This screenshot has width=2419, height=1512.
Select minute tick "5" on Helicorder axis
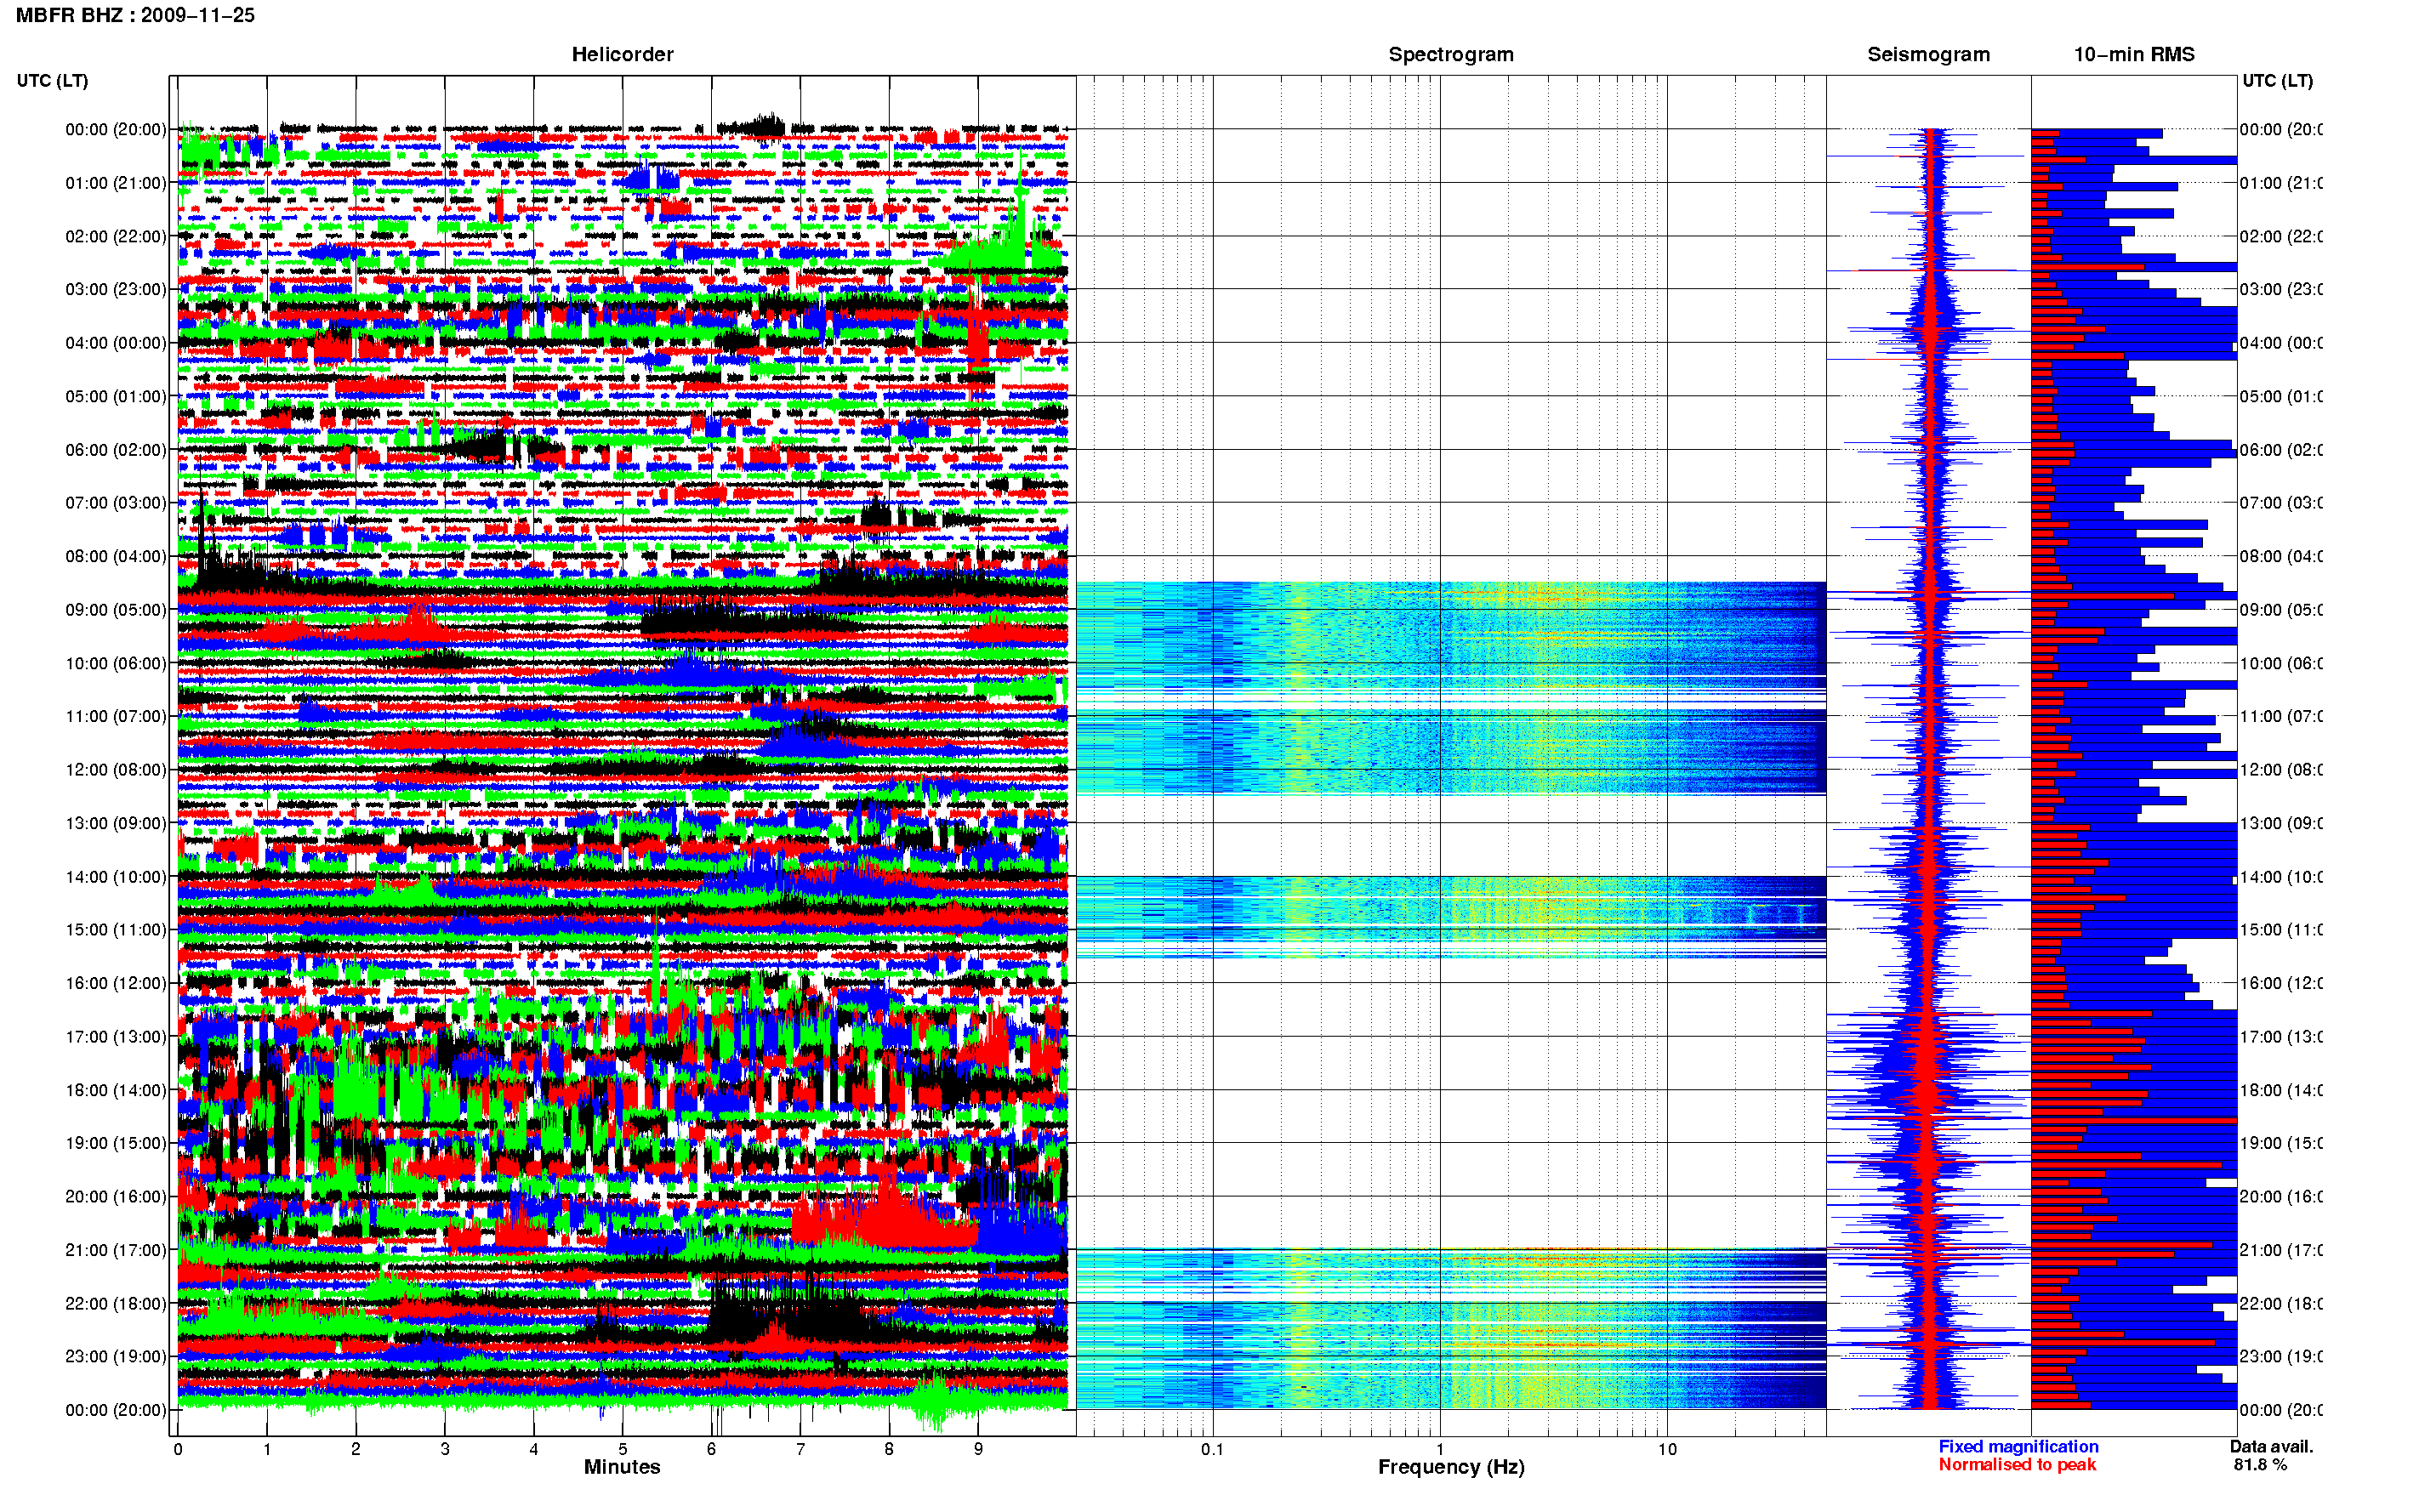[623, 1449]
